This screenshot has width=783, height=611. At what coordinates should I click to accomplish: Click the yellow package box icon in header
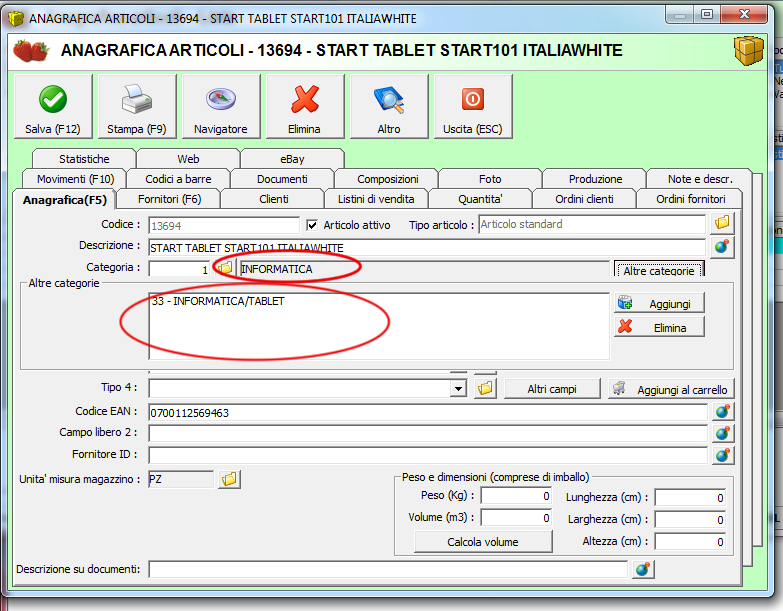pyautogui.click(x=749, y=50)
